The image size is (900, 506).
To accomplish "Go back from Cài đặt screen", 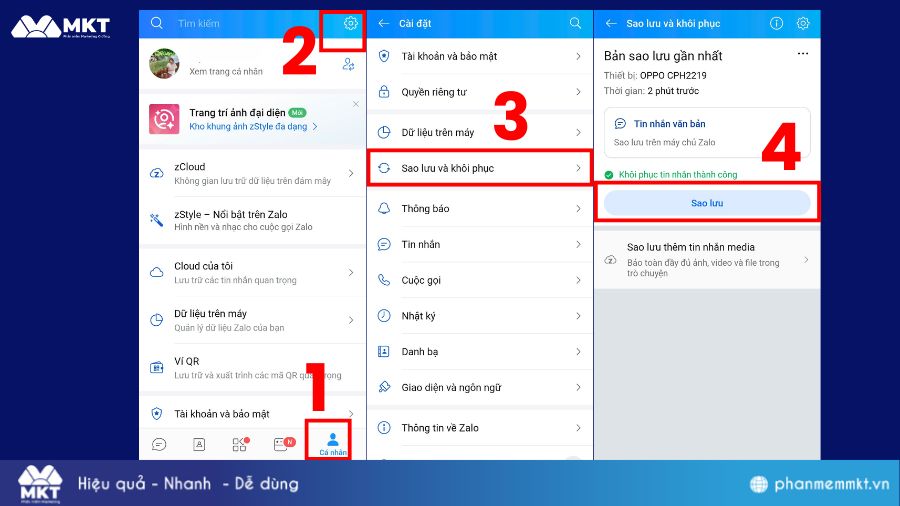I will point(384,24).
